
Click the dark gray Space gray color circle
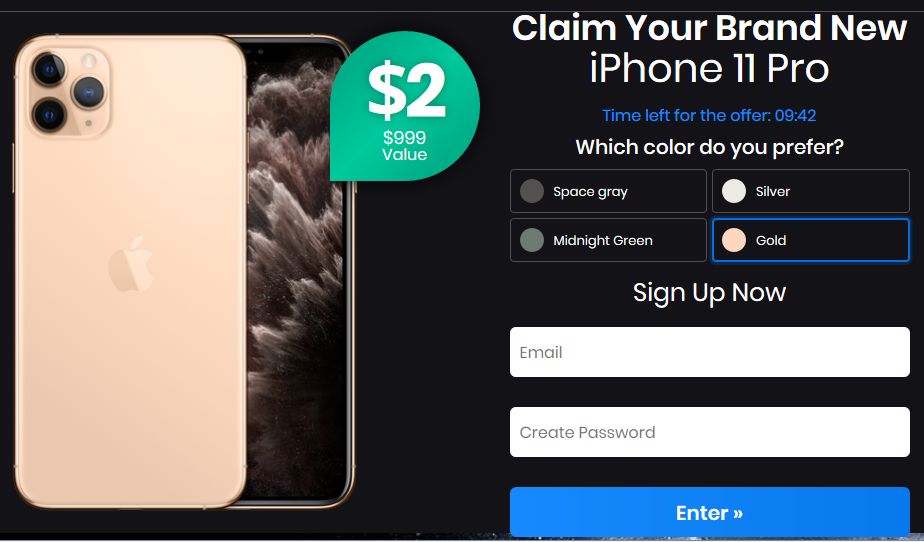tap(532, 191)
